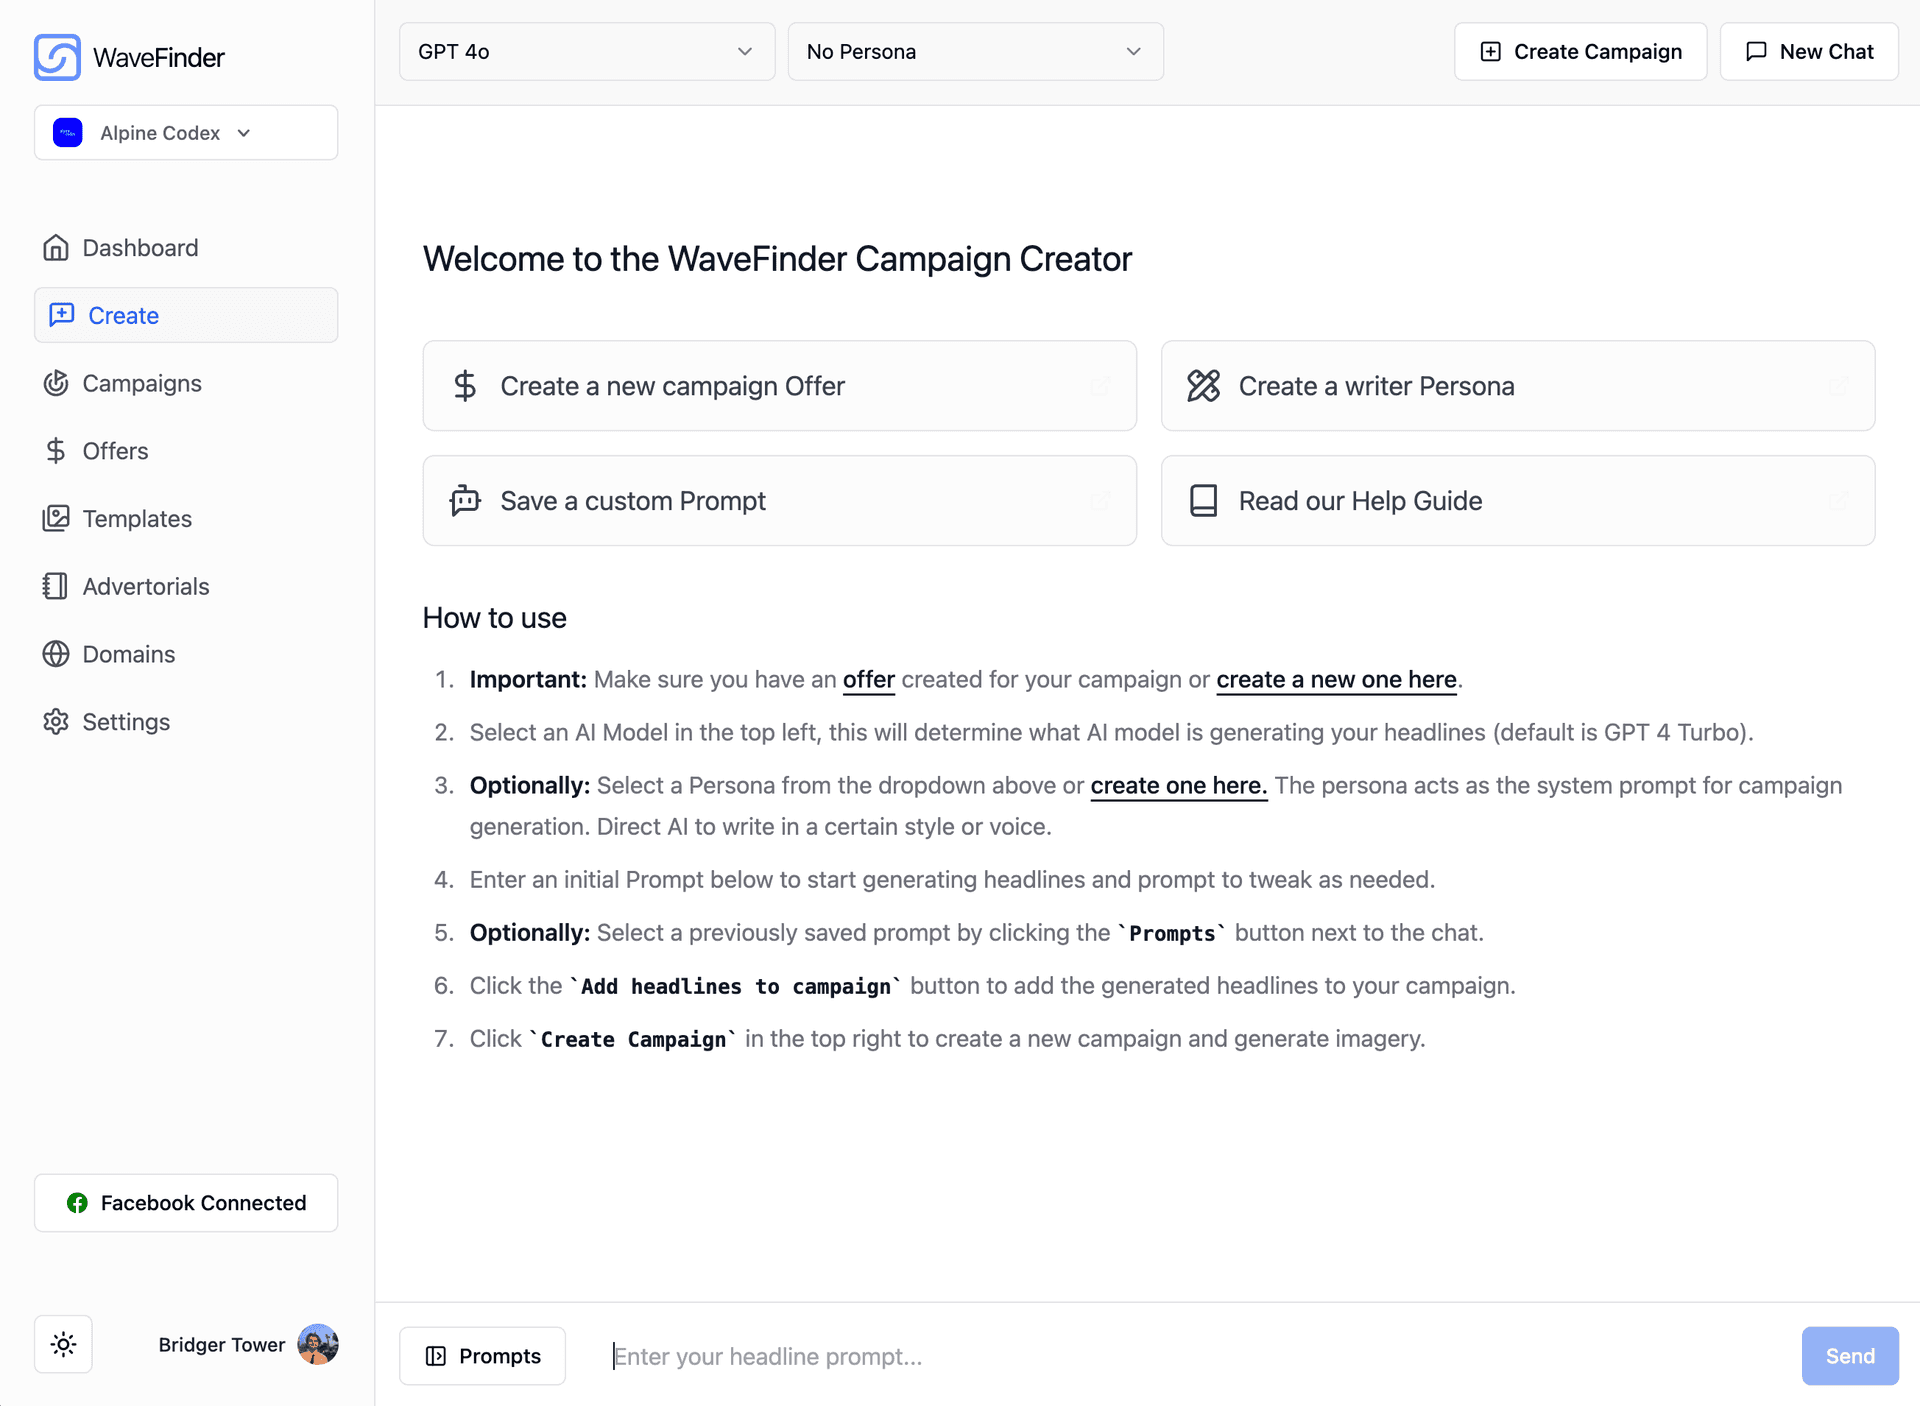Screen dimensions: 1920x1406
Task: Click Bridger Tower's profile avatar
Action: [318, 1344]
